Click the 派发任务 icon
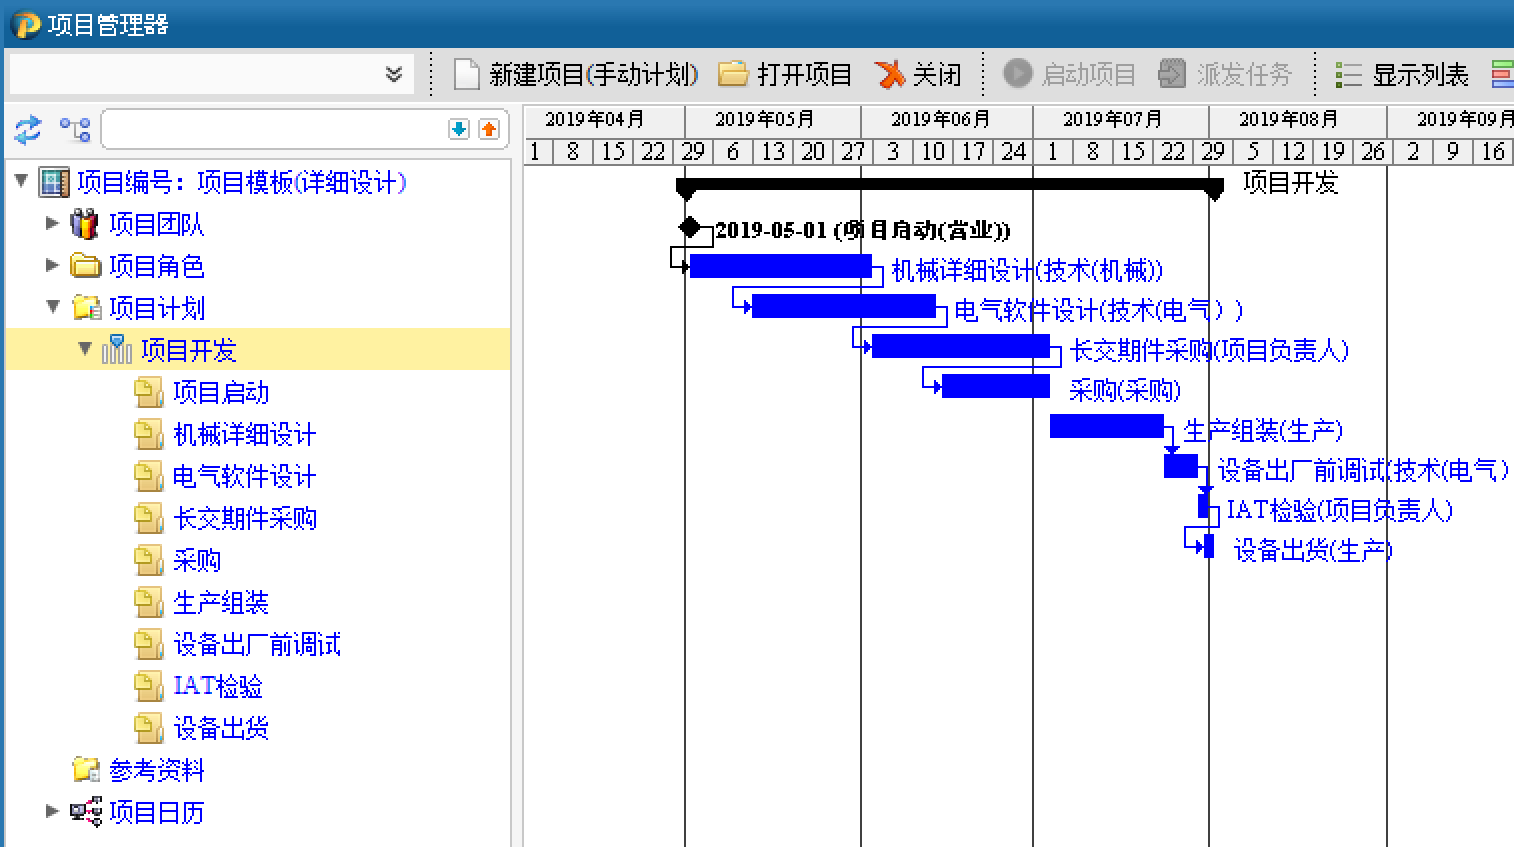Viewport: 1514px width, 847px height. click(1172, 74)
